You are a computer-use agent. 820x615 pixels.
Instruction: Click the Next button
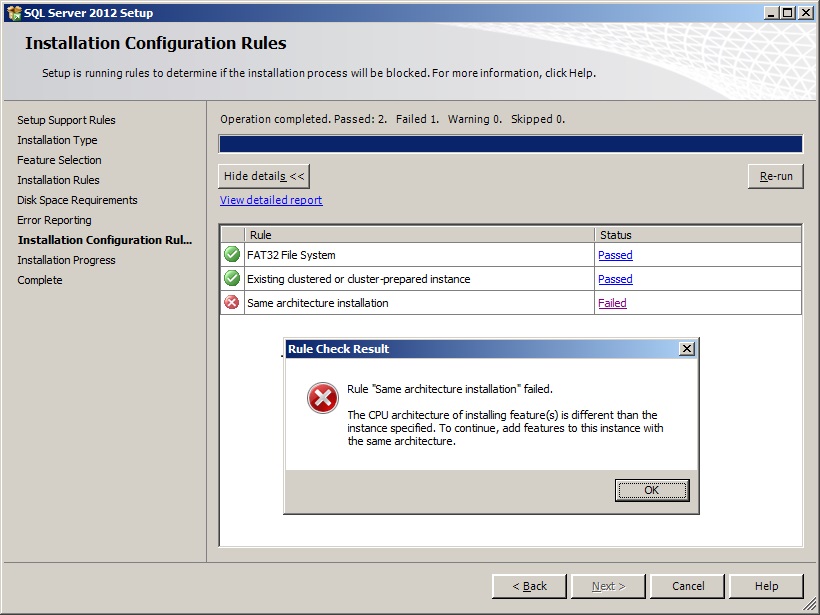608,586
